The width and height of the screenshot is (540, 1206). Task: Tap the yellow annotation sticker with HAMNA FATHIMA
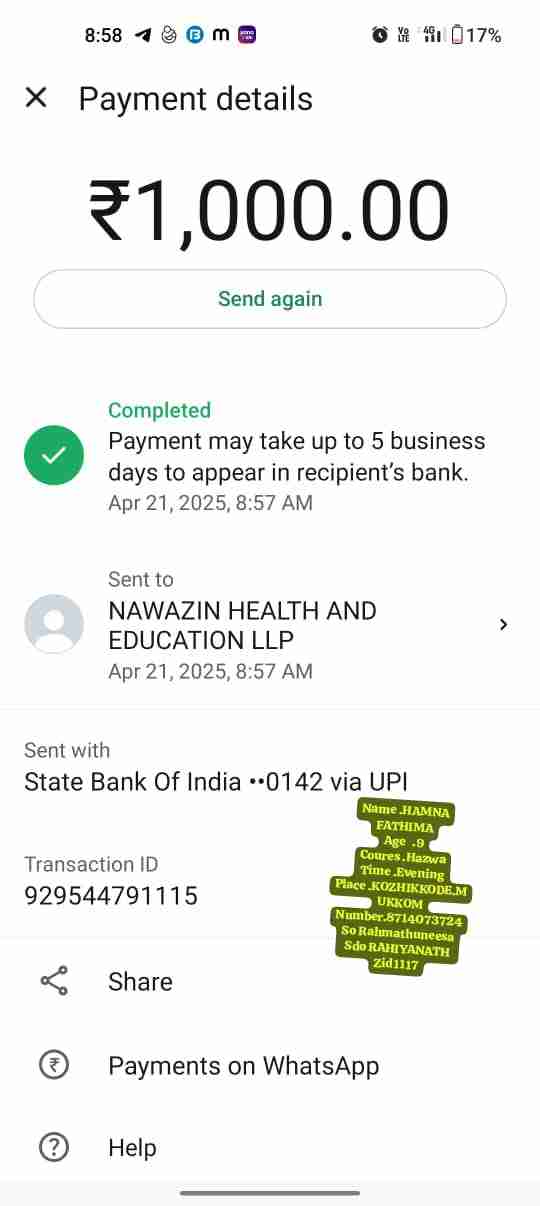(402, 887)
